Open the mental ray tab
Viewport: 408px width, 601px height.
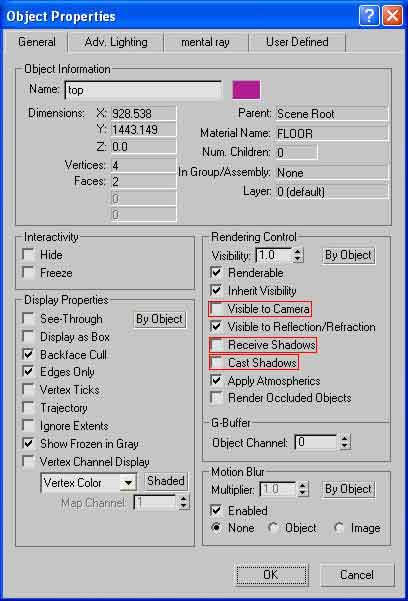click(206, 42)
